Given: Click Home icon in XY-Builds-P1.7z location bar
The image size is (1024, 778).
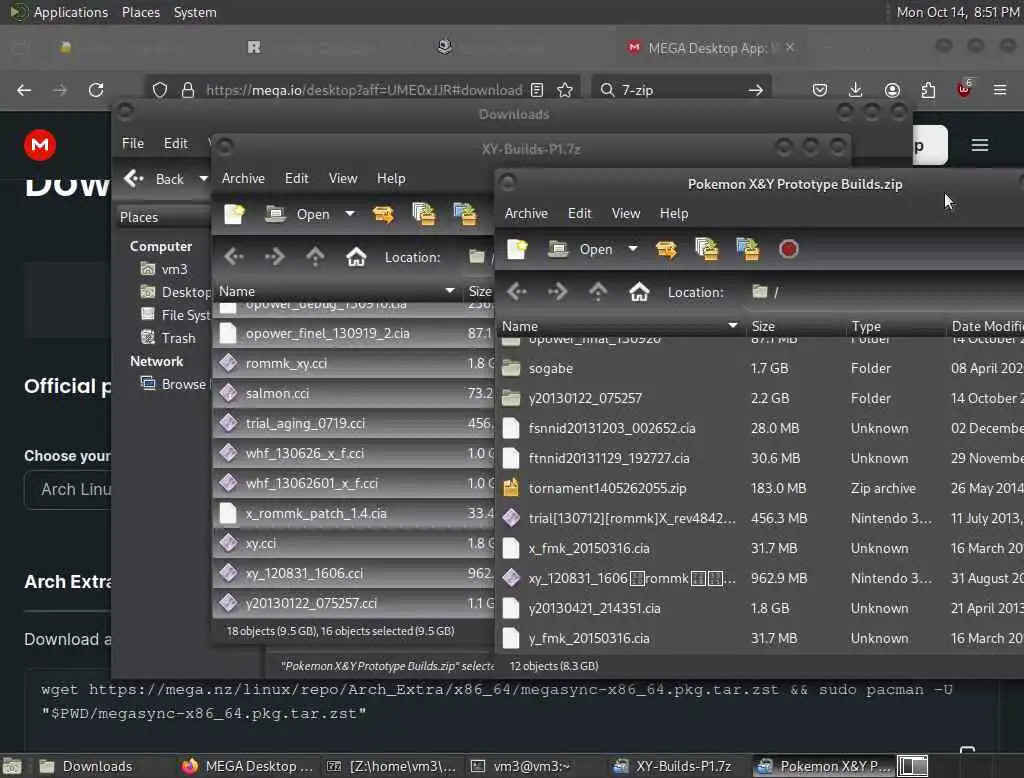Looking at the screenshot, I should tap(356, 257).
